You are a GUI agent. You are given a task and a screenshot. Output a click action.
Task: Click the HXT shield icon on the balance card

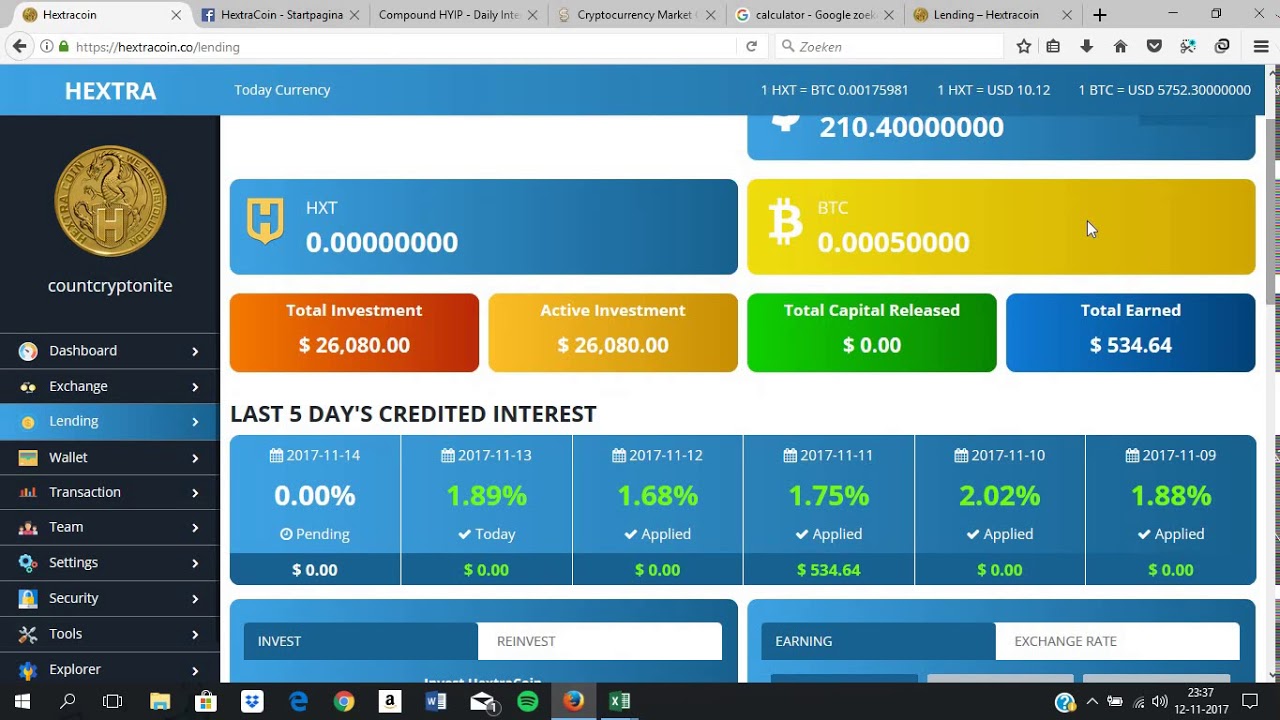(x=265, y=222)
